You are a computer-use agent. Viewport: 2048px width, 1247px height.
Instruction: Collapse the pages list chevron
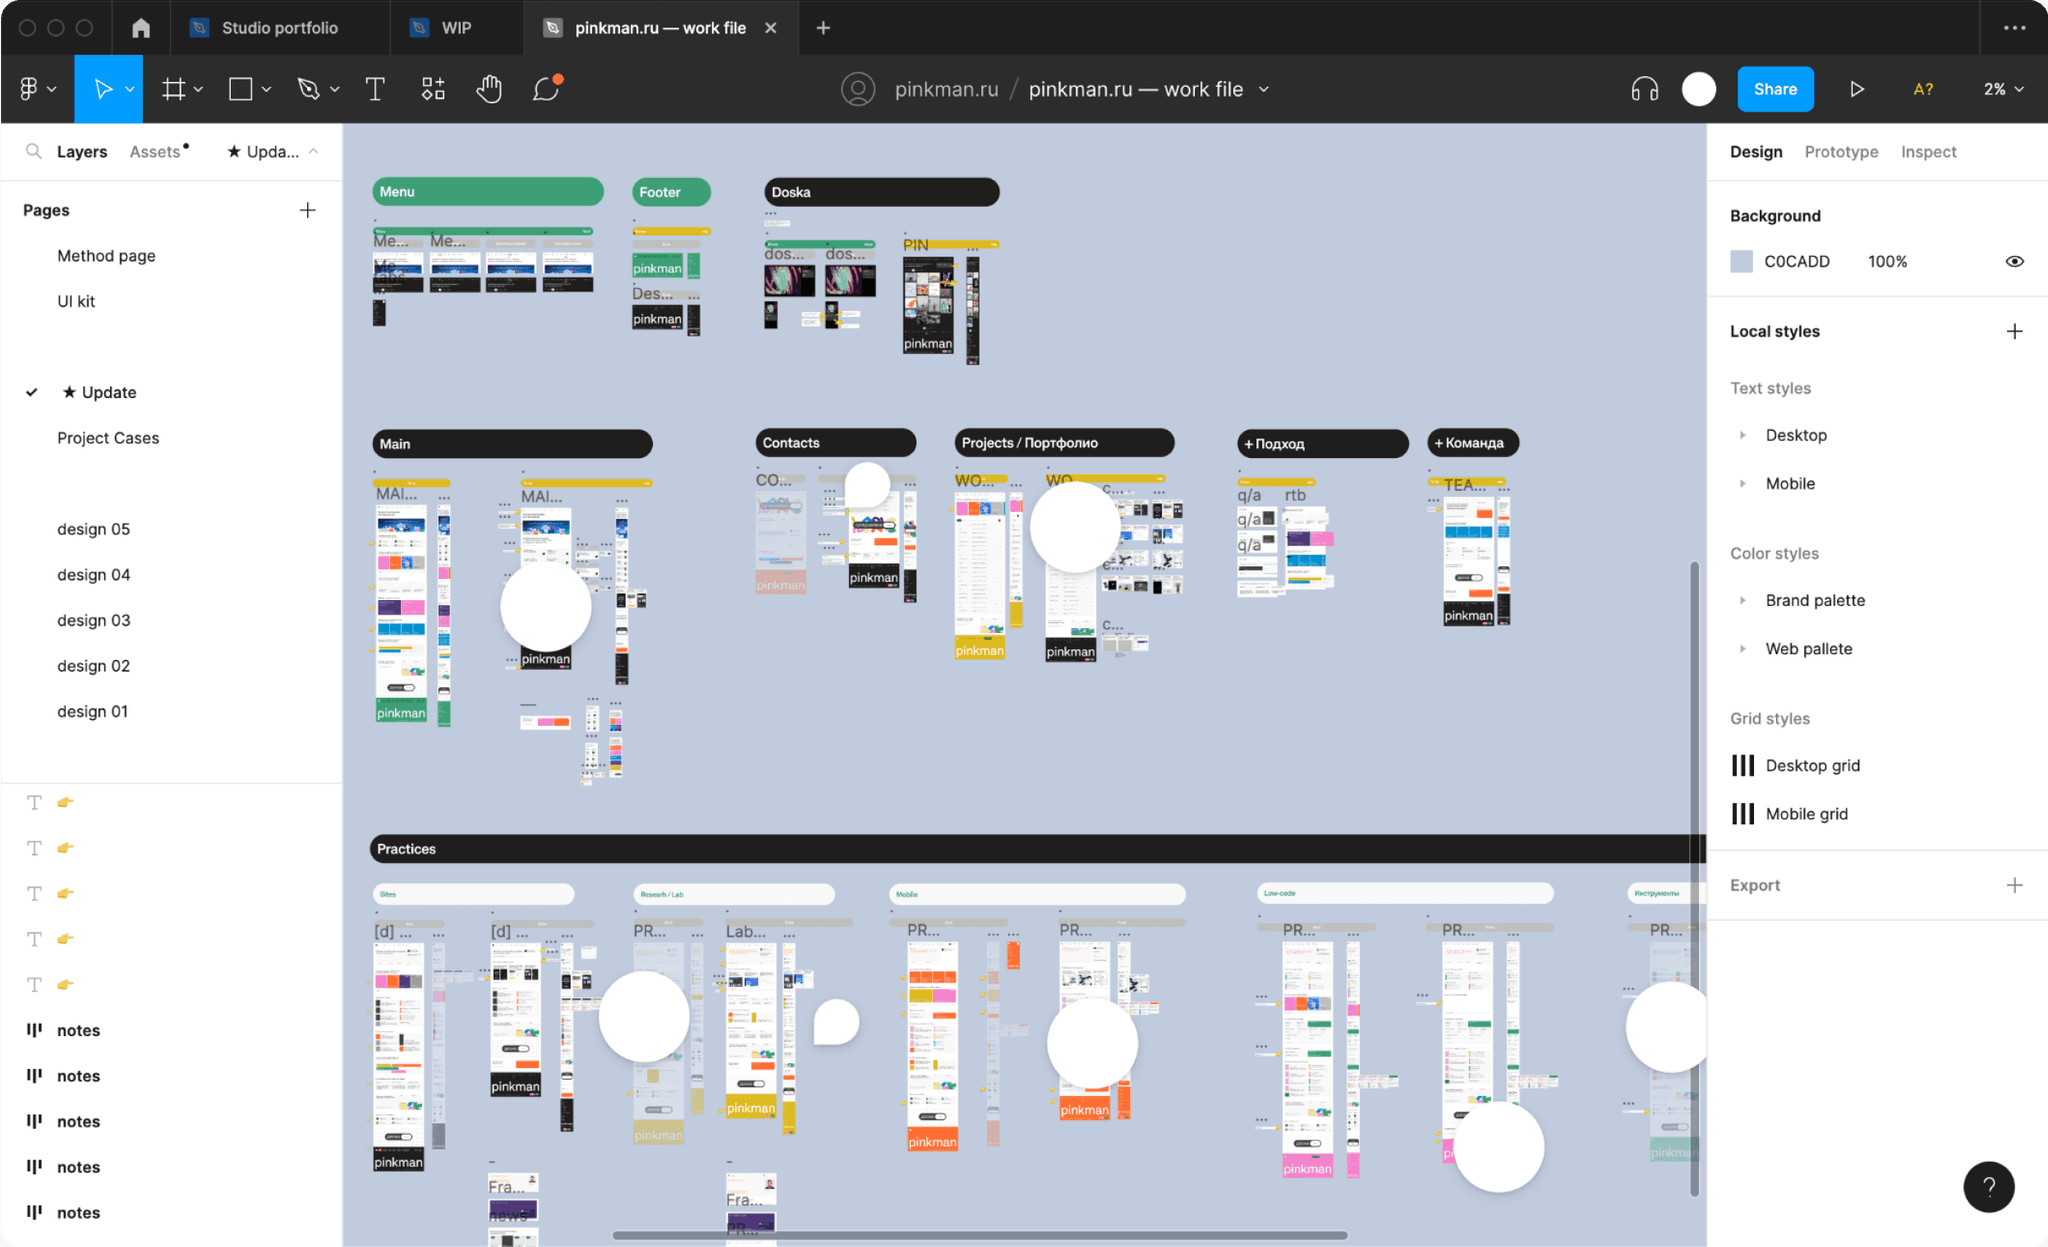[314, 151]
